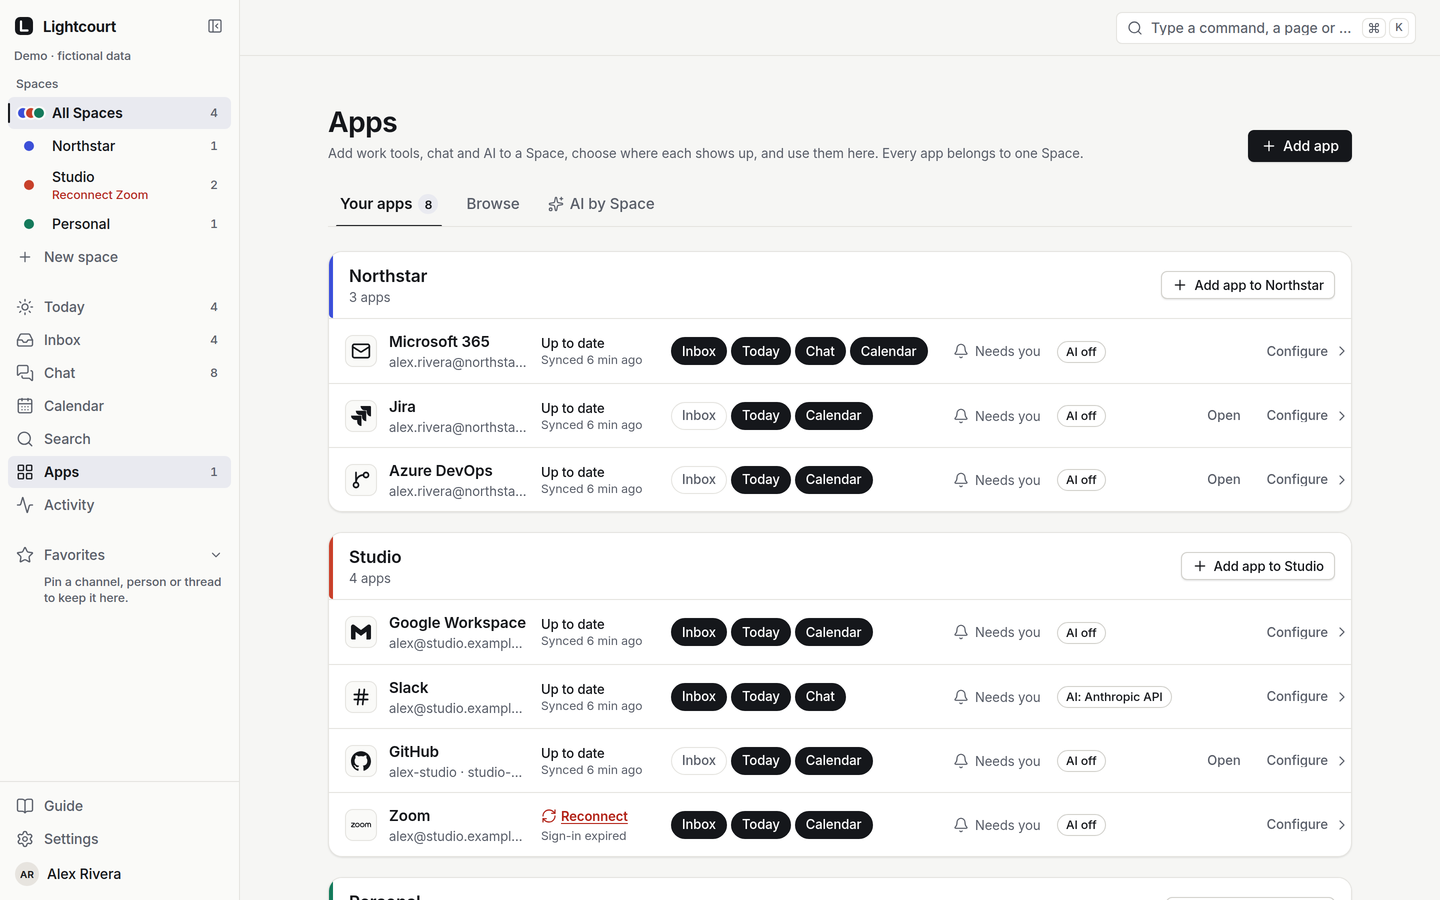
Task: Click the bell icon in Microsoft 365 row
Action: (961, 351)
